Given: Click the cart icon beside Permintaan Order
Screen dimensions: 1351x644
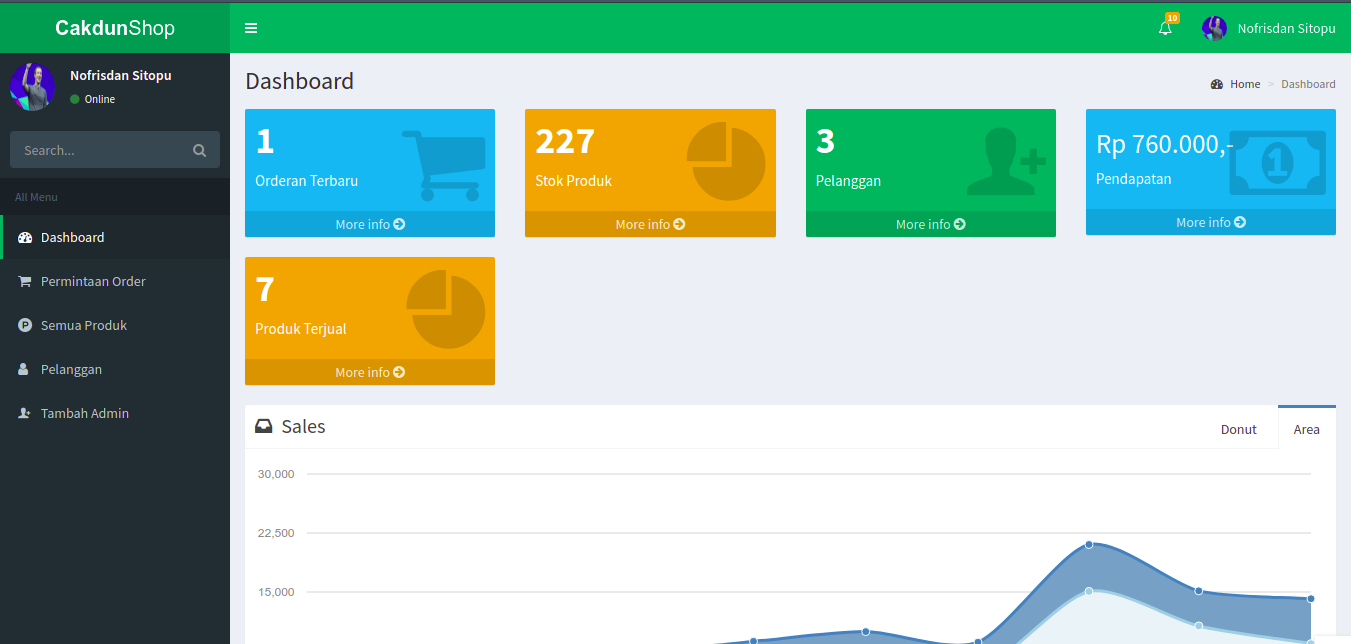Looking at the screenshot, I should [x=25, y=281].
